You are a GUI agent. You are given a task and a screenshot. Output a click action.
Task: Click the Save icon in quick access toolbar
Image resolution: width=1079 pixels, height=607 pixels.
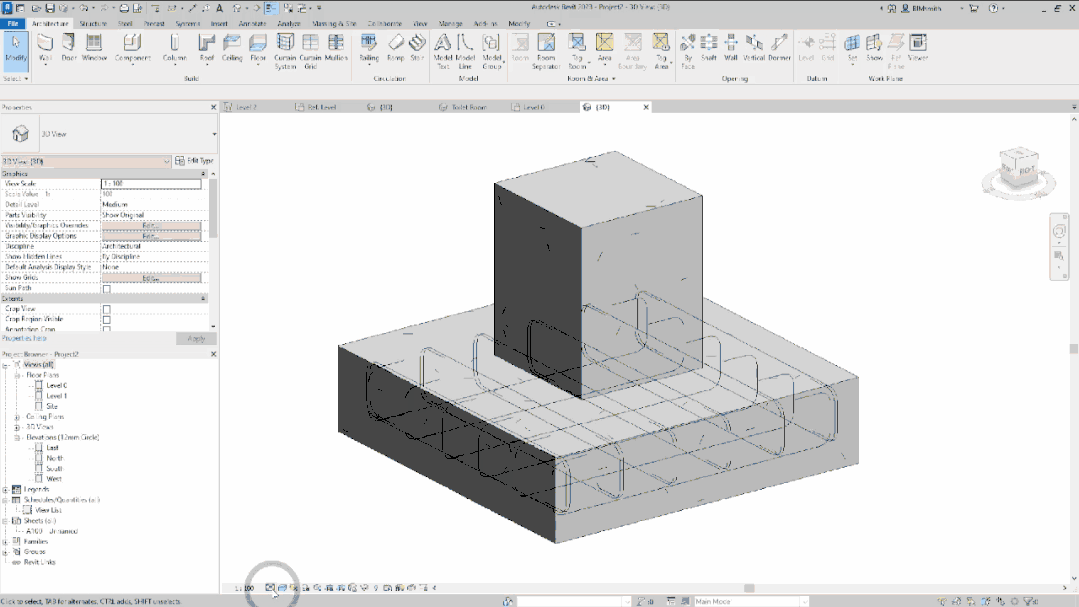tap(50, 8)
